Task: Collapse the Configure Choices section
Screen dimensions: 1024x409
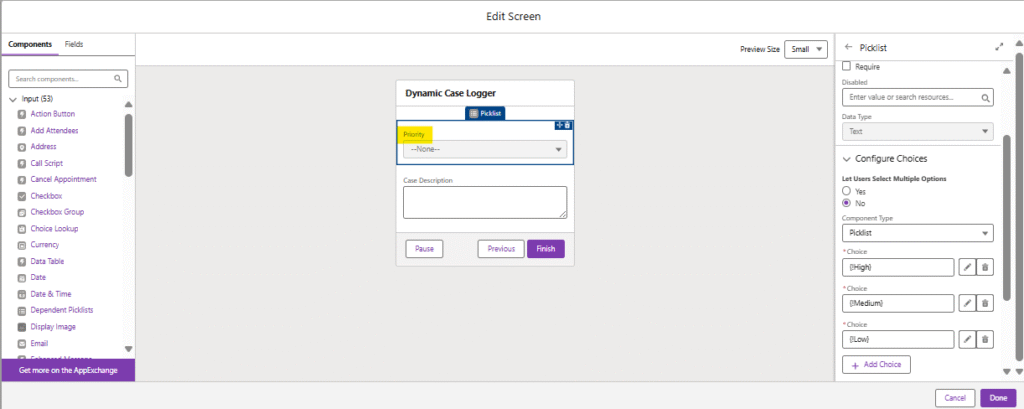Action: click(x=846, y=159)
